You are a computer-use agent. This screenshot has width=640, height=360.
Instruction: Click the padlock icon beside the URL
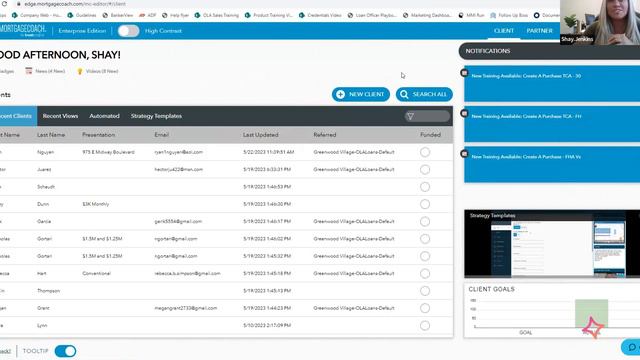18,4
